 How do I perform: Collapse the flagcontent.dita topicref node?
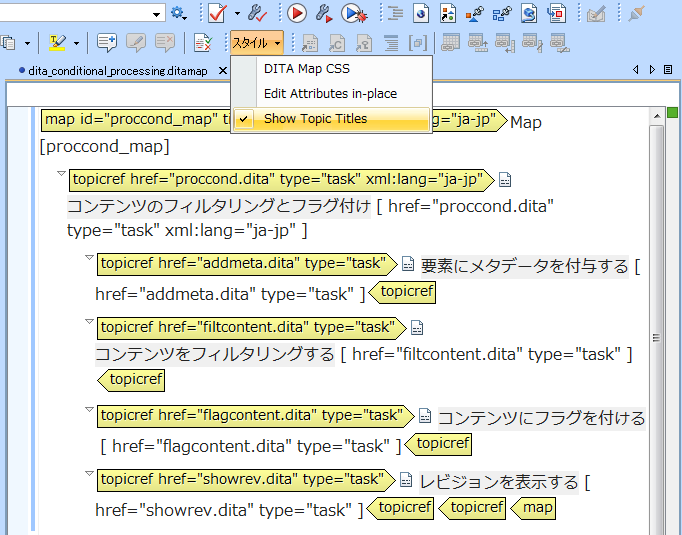tap(89, 409)
